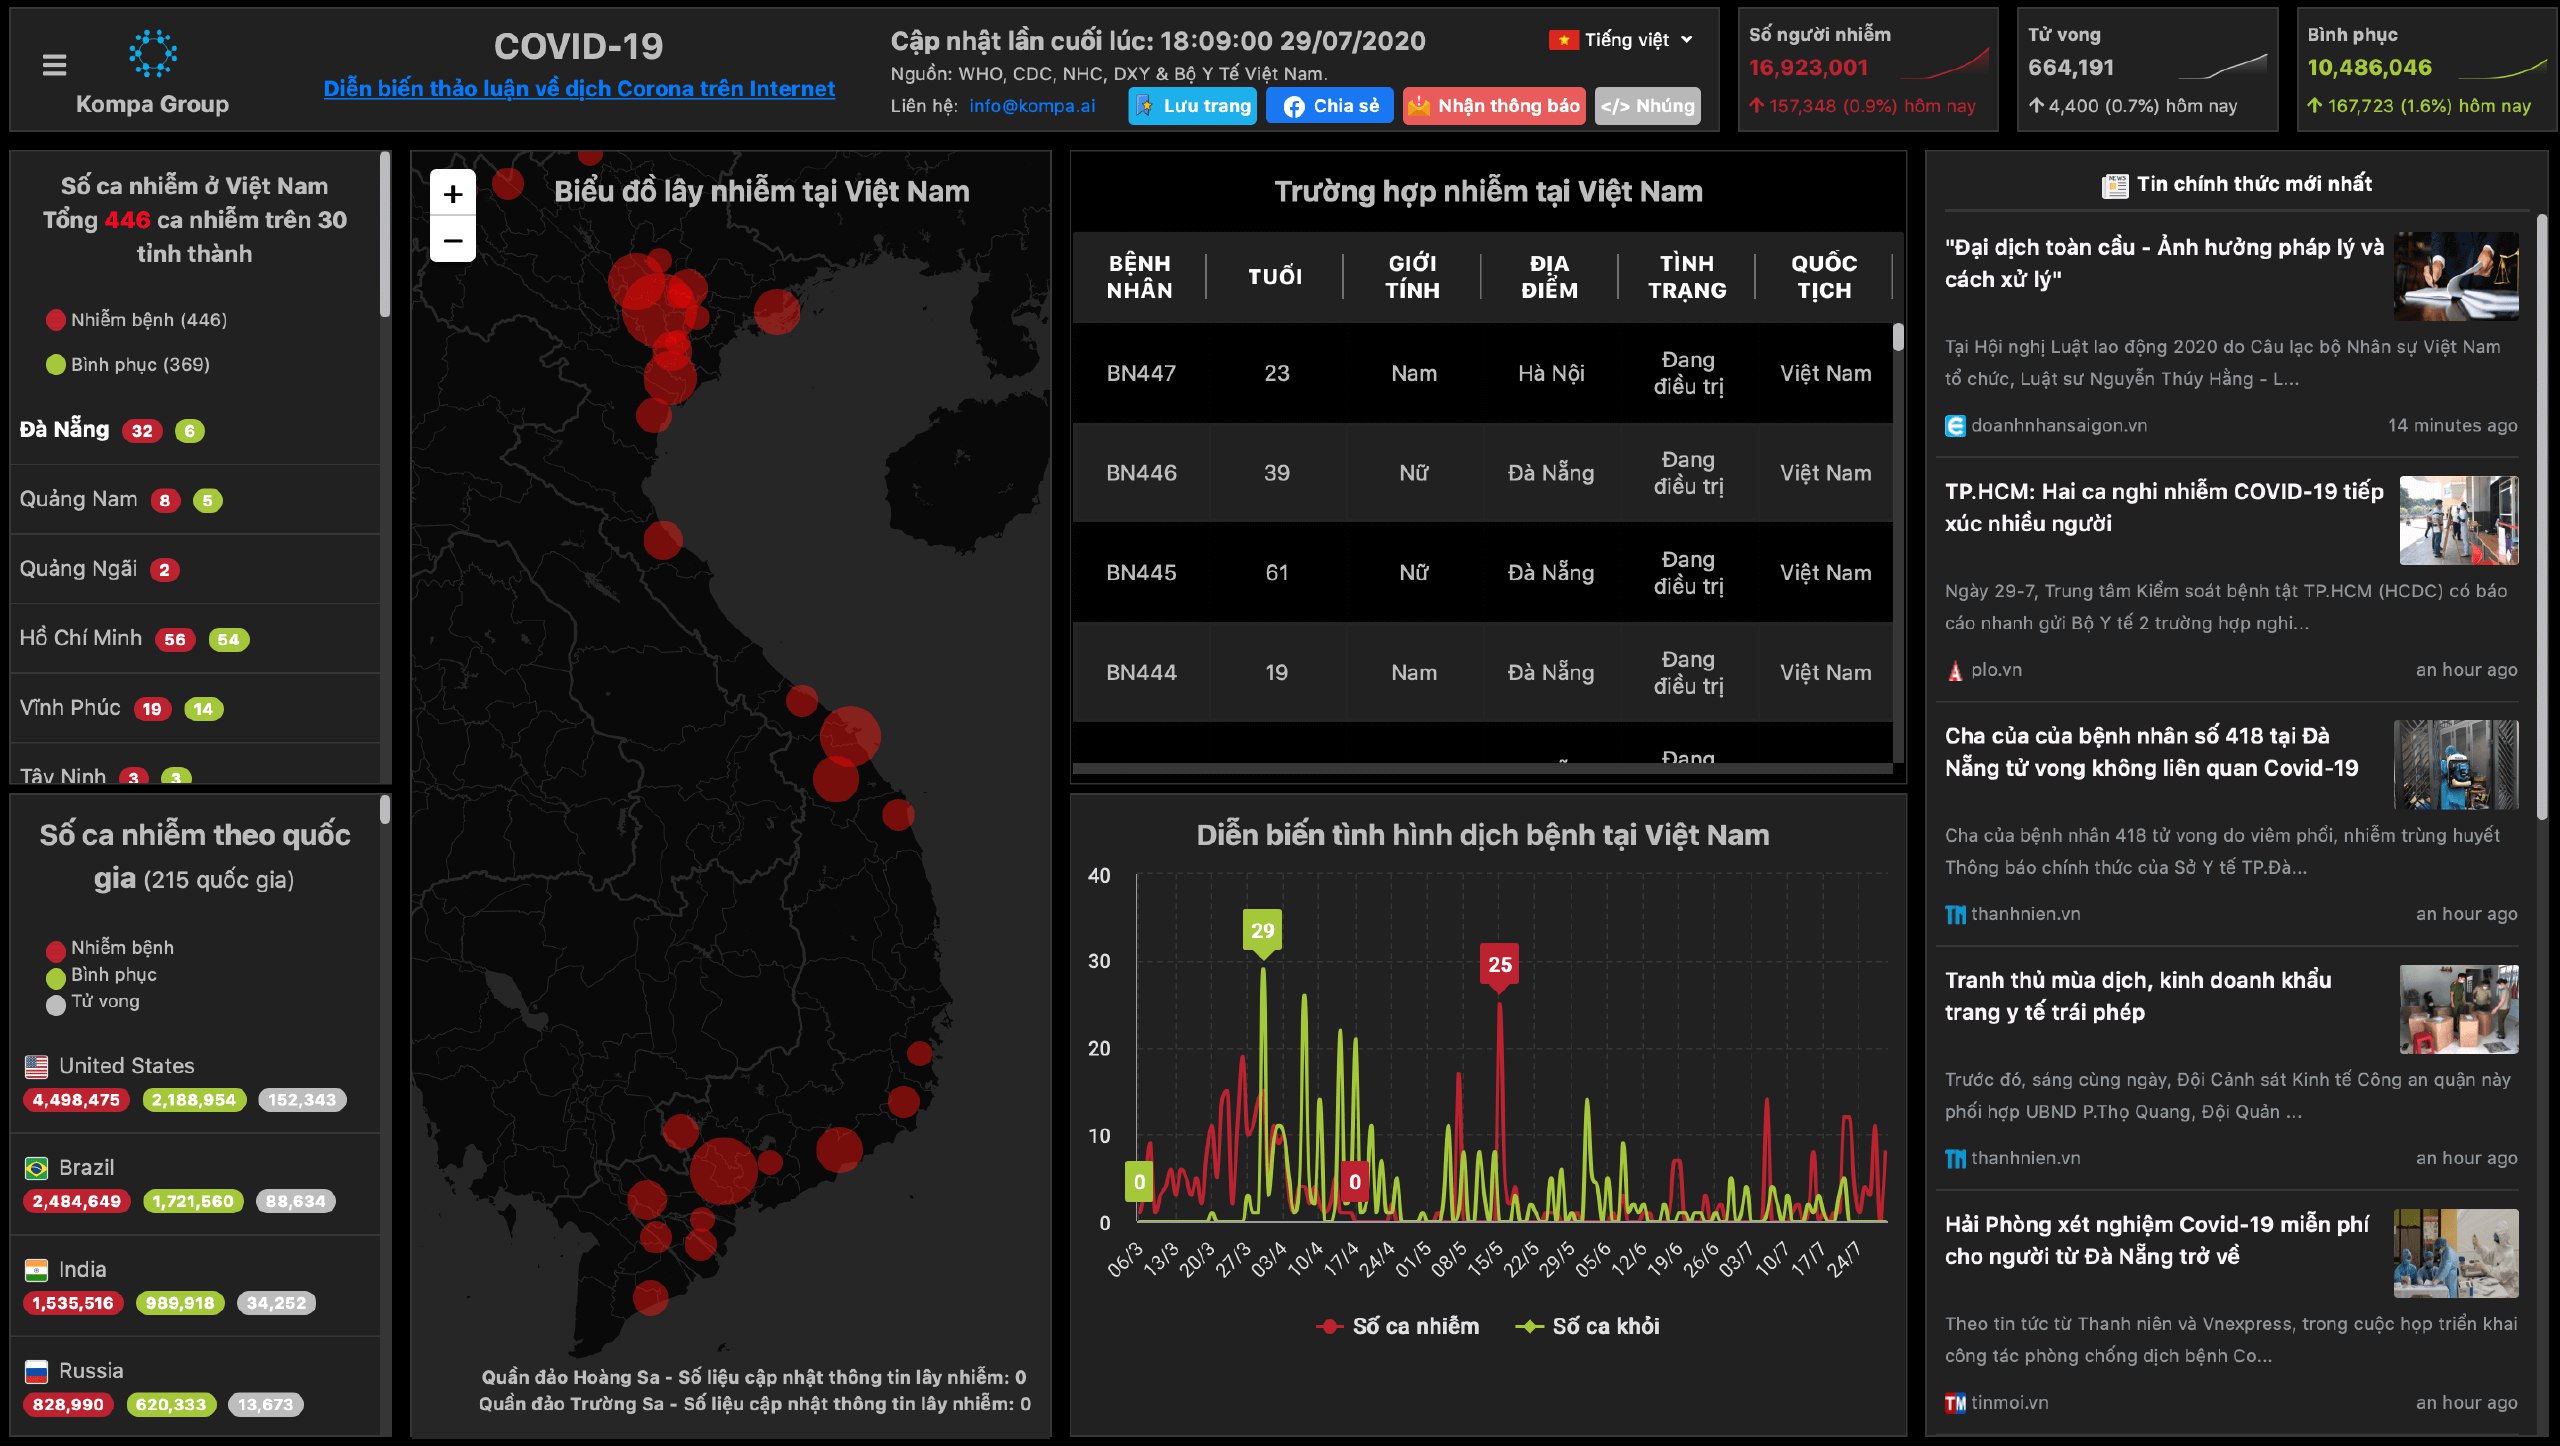Click the TUỔI column header
The image size is (2560, 1446).
(x=1275, y=277)
